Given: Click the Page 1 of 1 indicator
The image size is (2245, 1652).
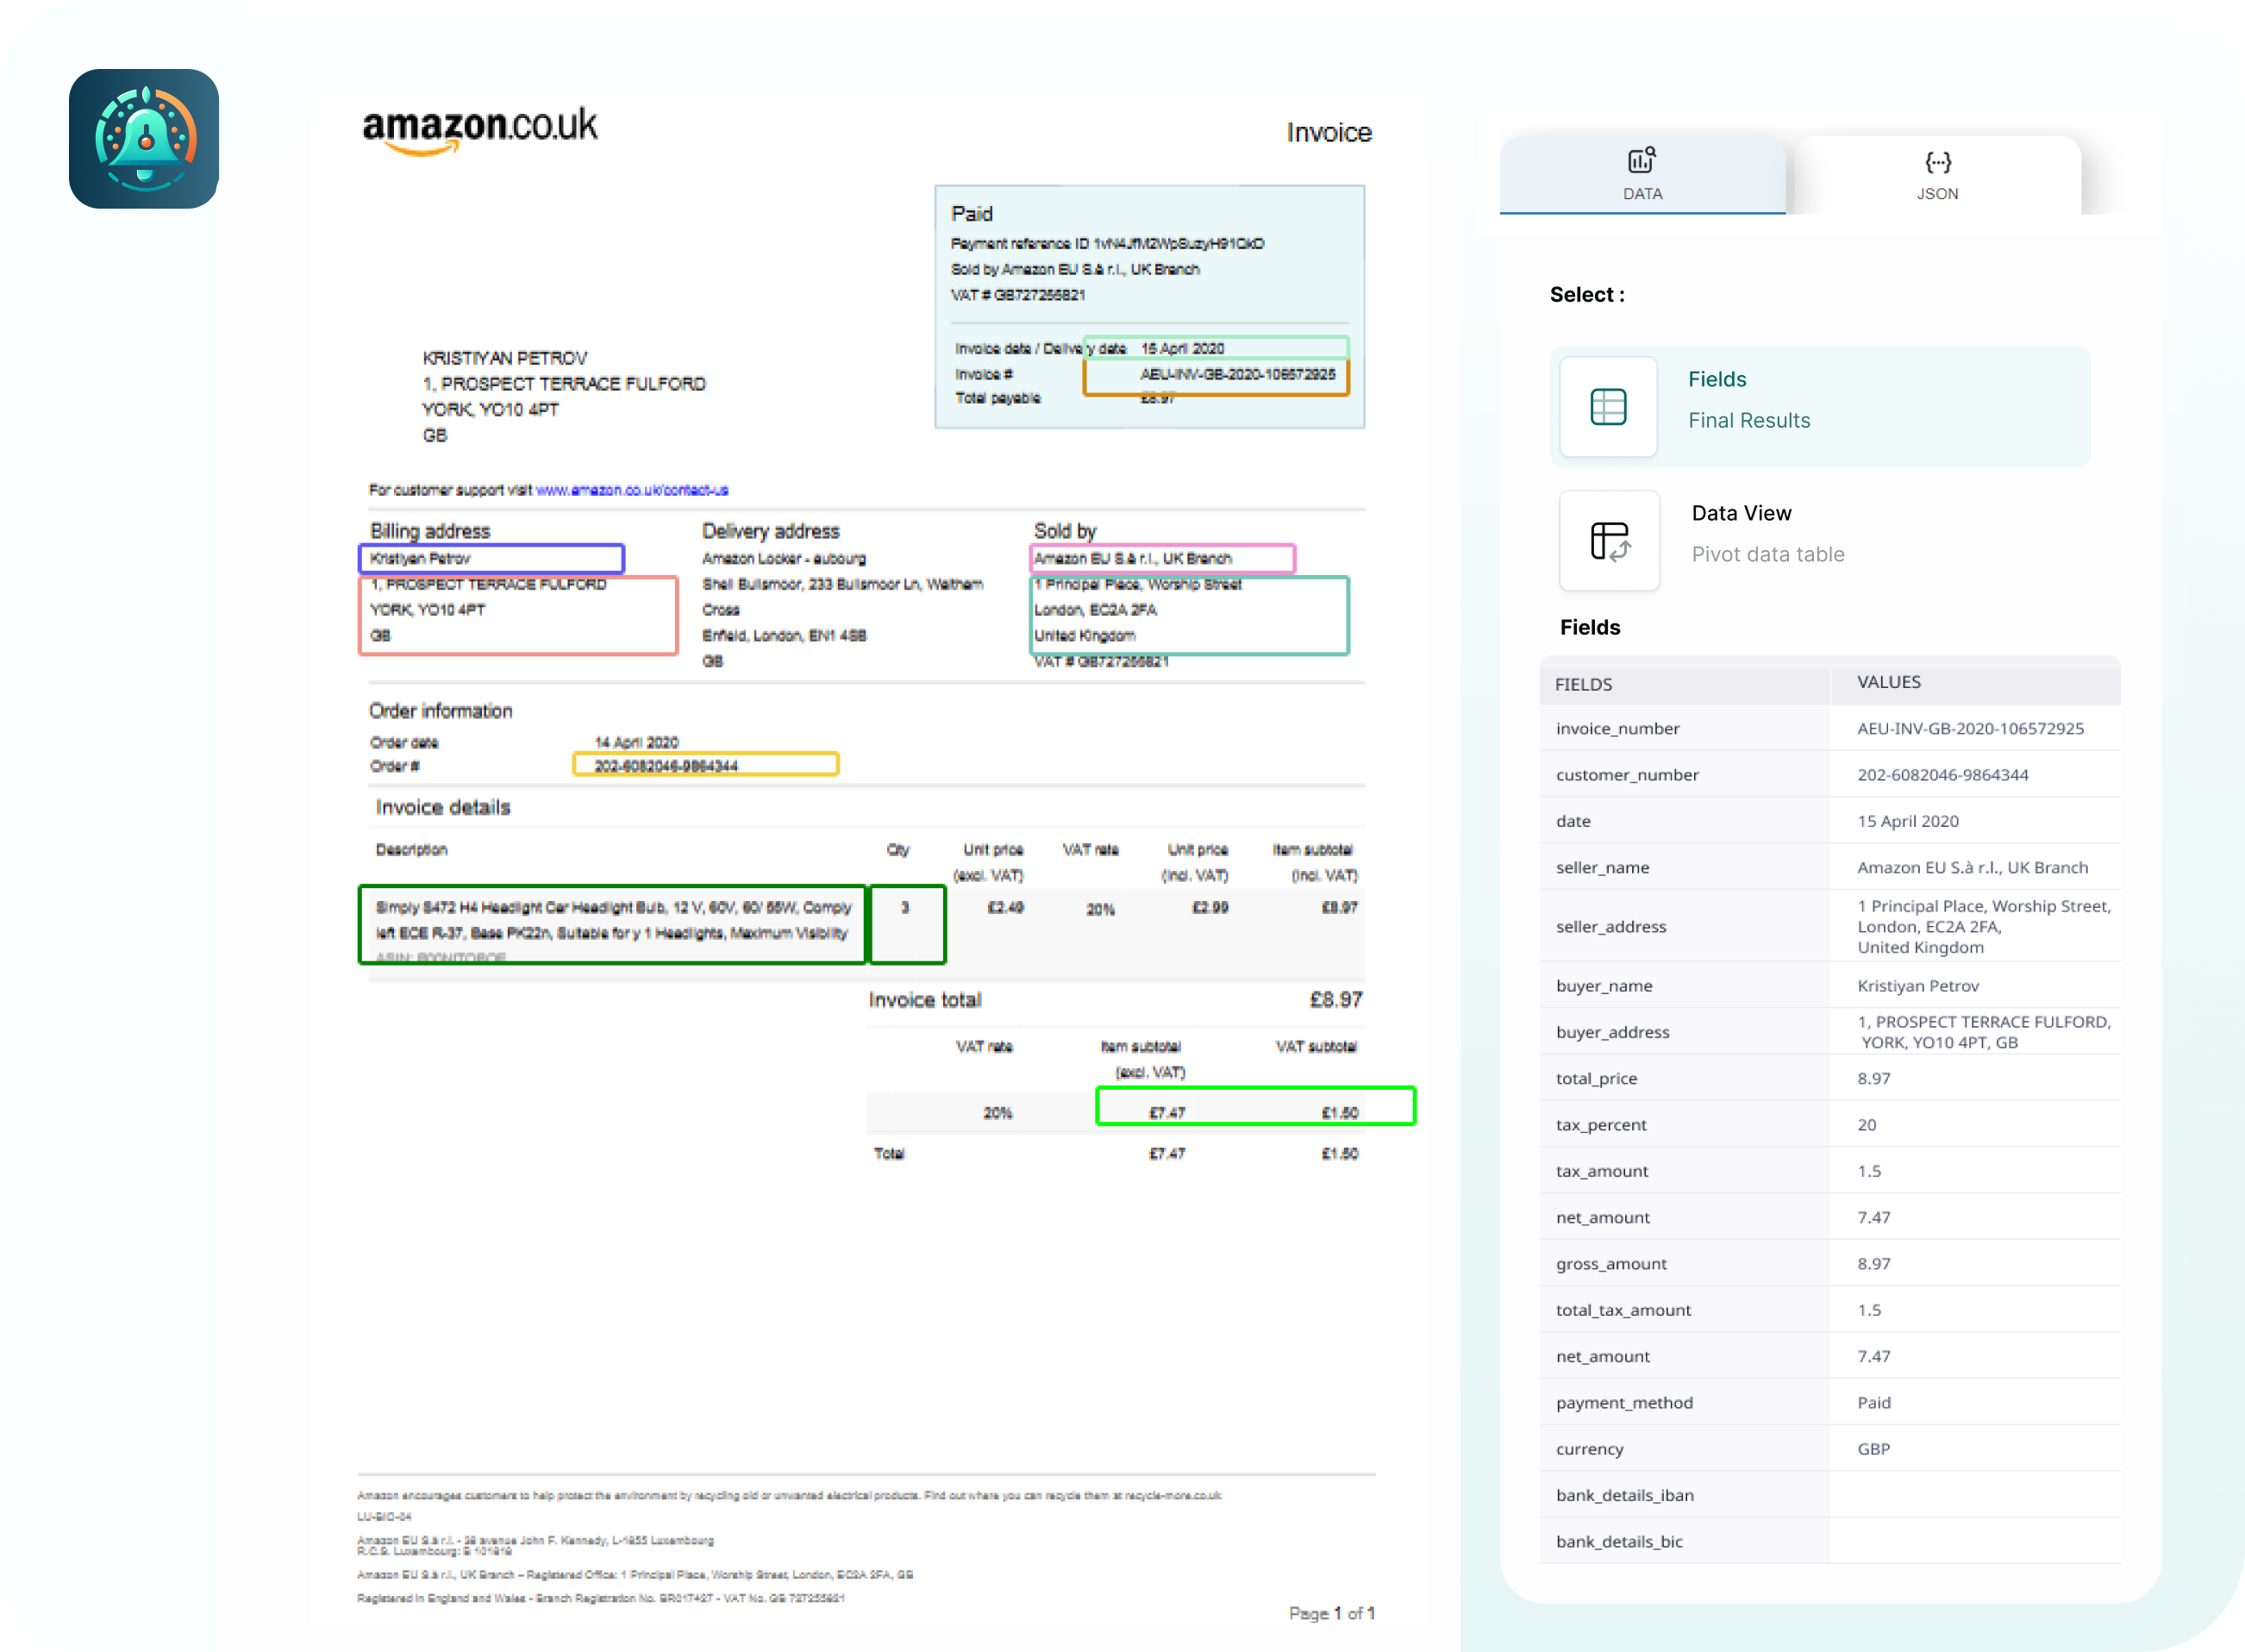Looking at the screenshot, I should (1331, 1613).
